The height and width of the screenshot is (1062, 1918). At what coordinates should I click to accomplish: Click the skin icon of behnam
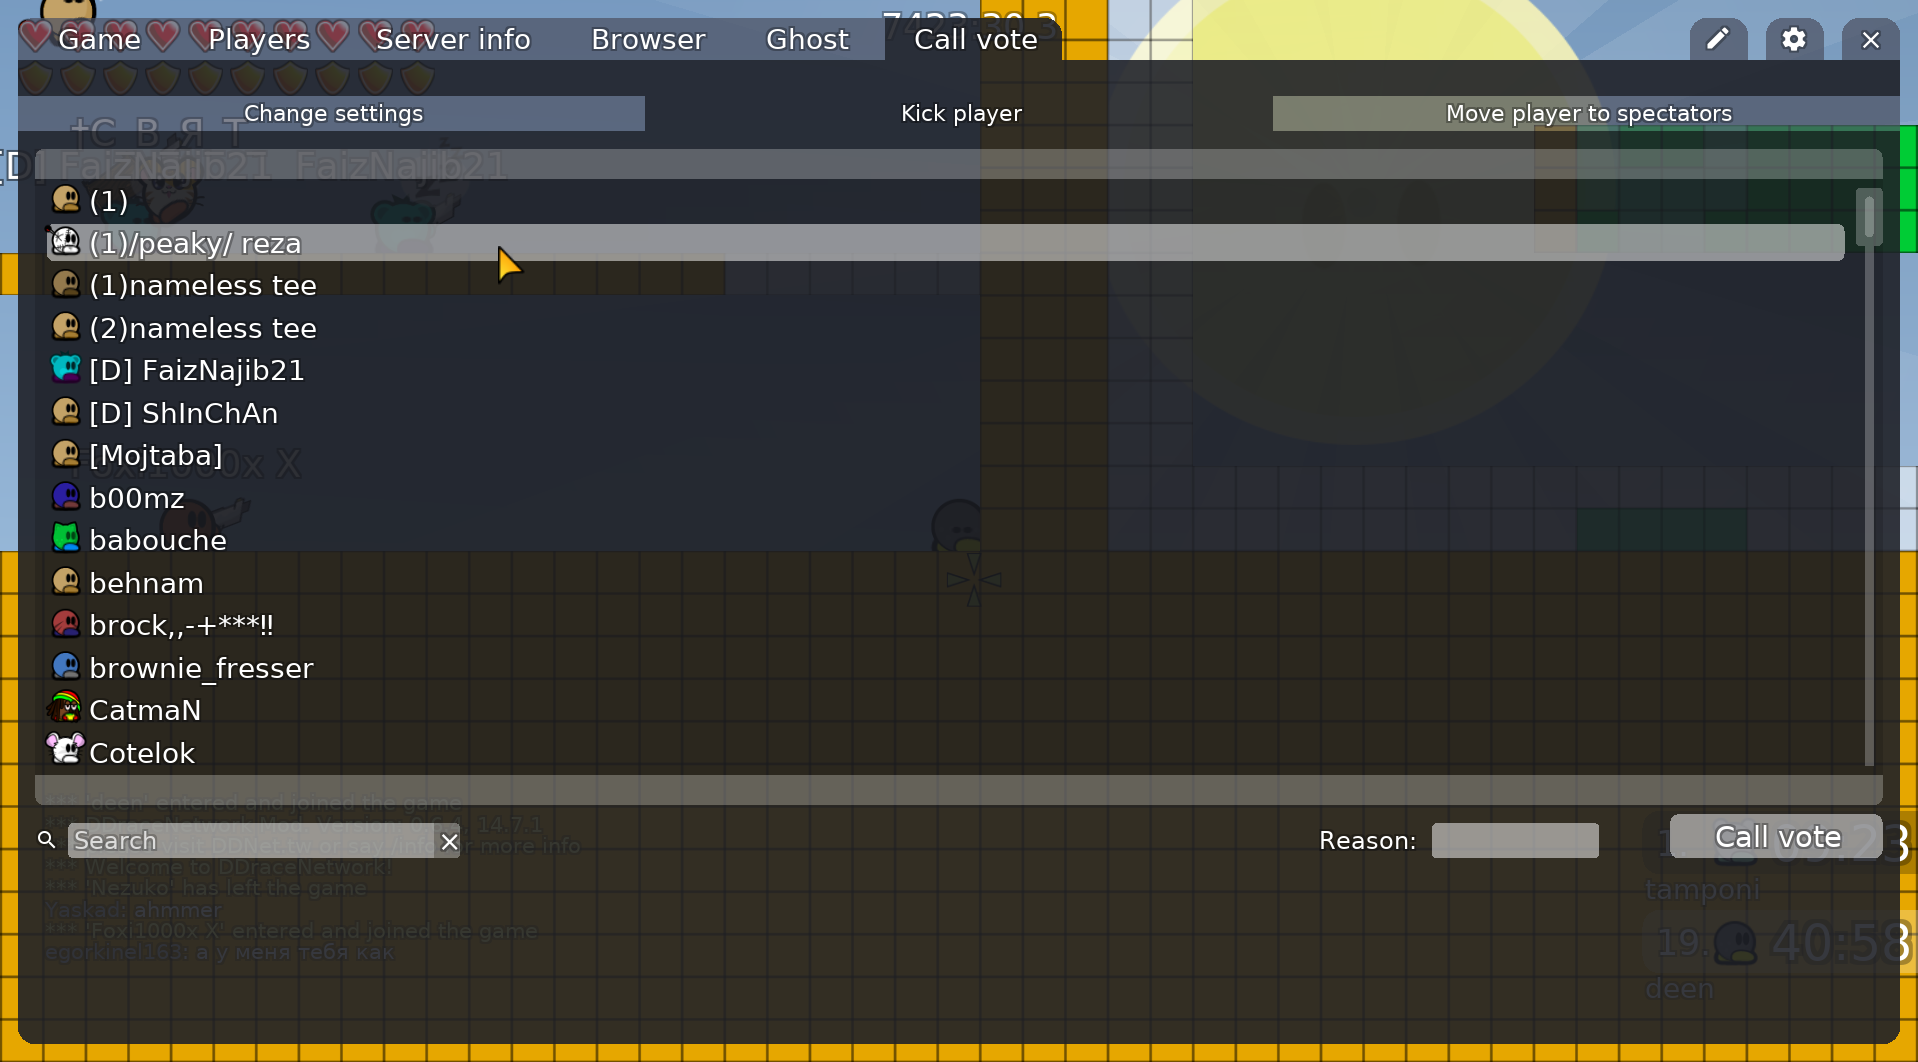(x=66, y=582)
